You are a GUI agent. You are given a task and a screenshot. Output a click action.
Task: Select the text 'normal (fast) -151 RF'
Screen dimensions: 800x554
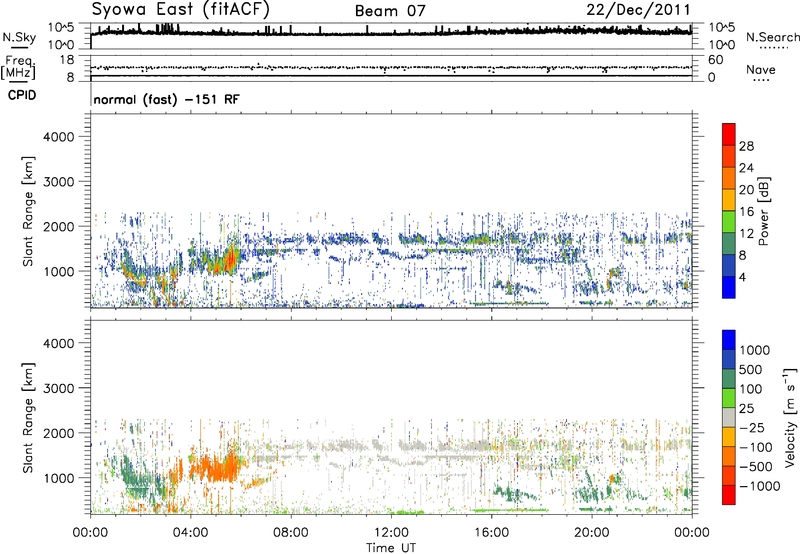(x=166, y=99)
